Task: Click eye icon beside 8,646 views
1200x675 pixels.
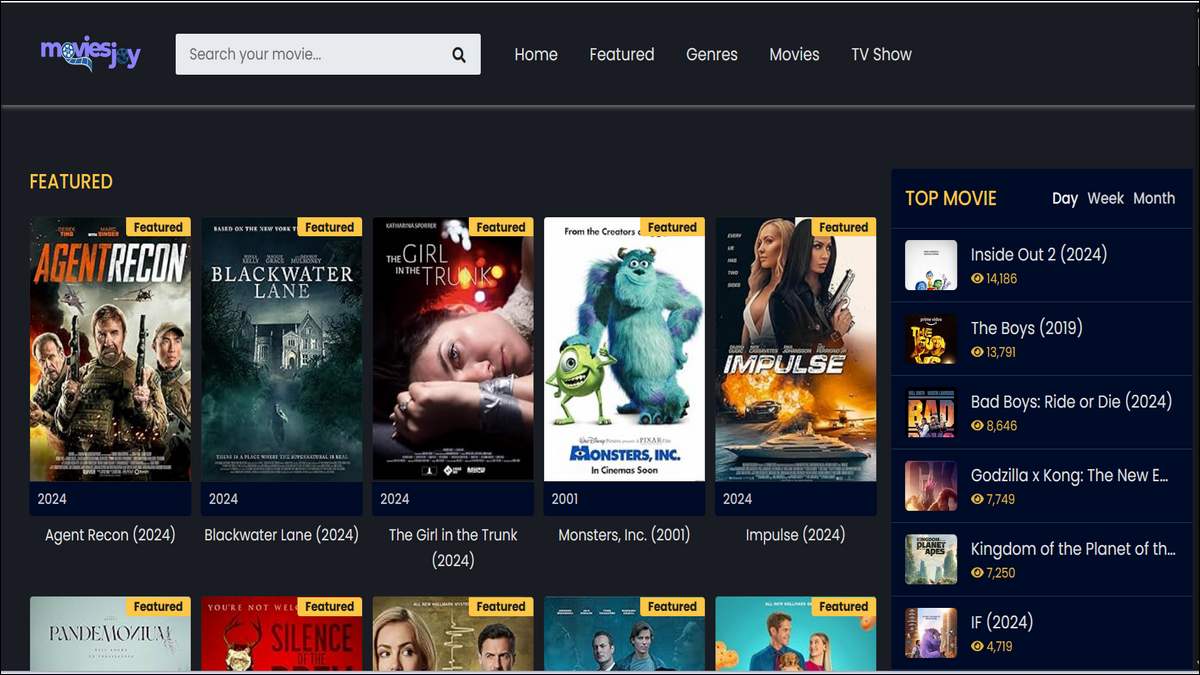Action: coord(977,426)
